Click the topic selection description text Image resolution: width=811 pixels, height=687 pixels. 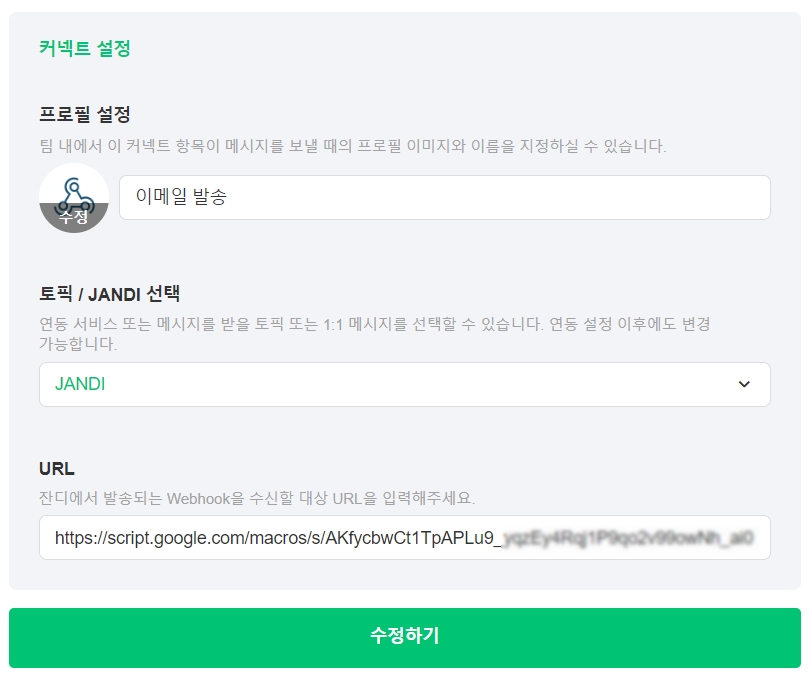pos(375,325)
